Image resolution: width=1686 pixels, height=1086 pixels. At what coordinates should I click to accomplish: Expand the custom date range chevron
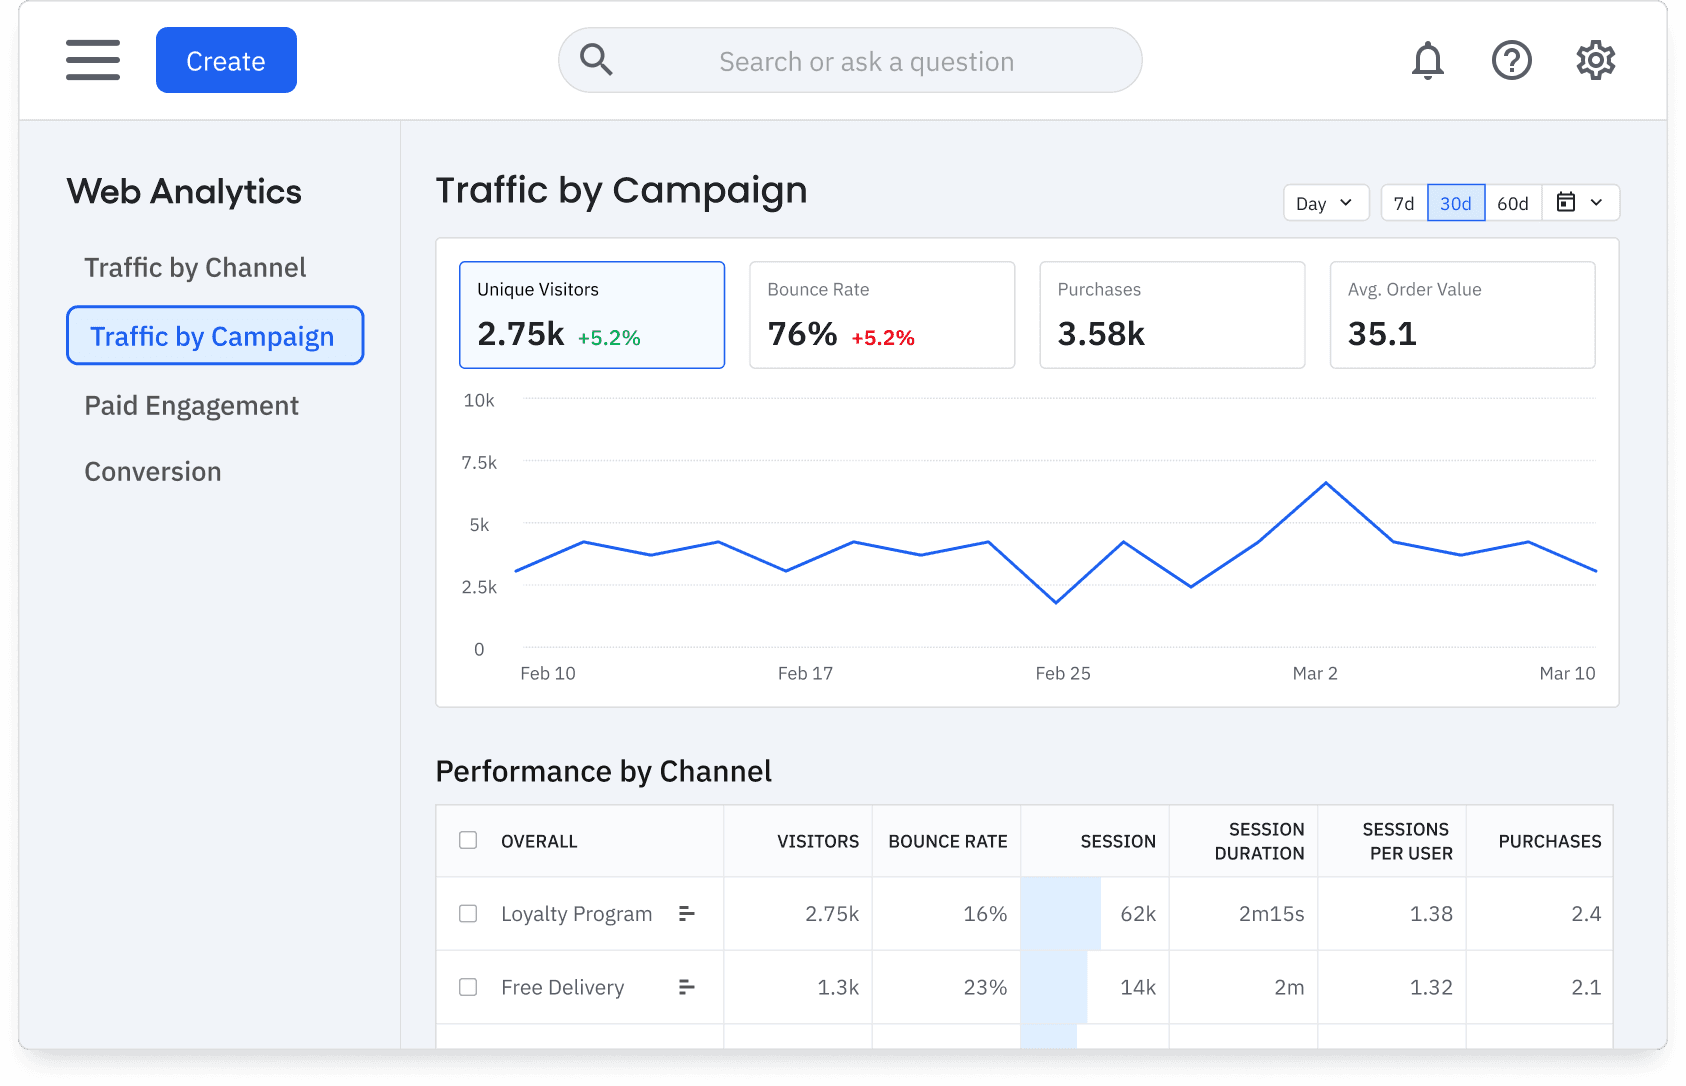click(x=1597, y=203)
